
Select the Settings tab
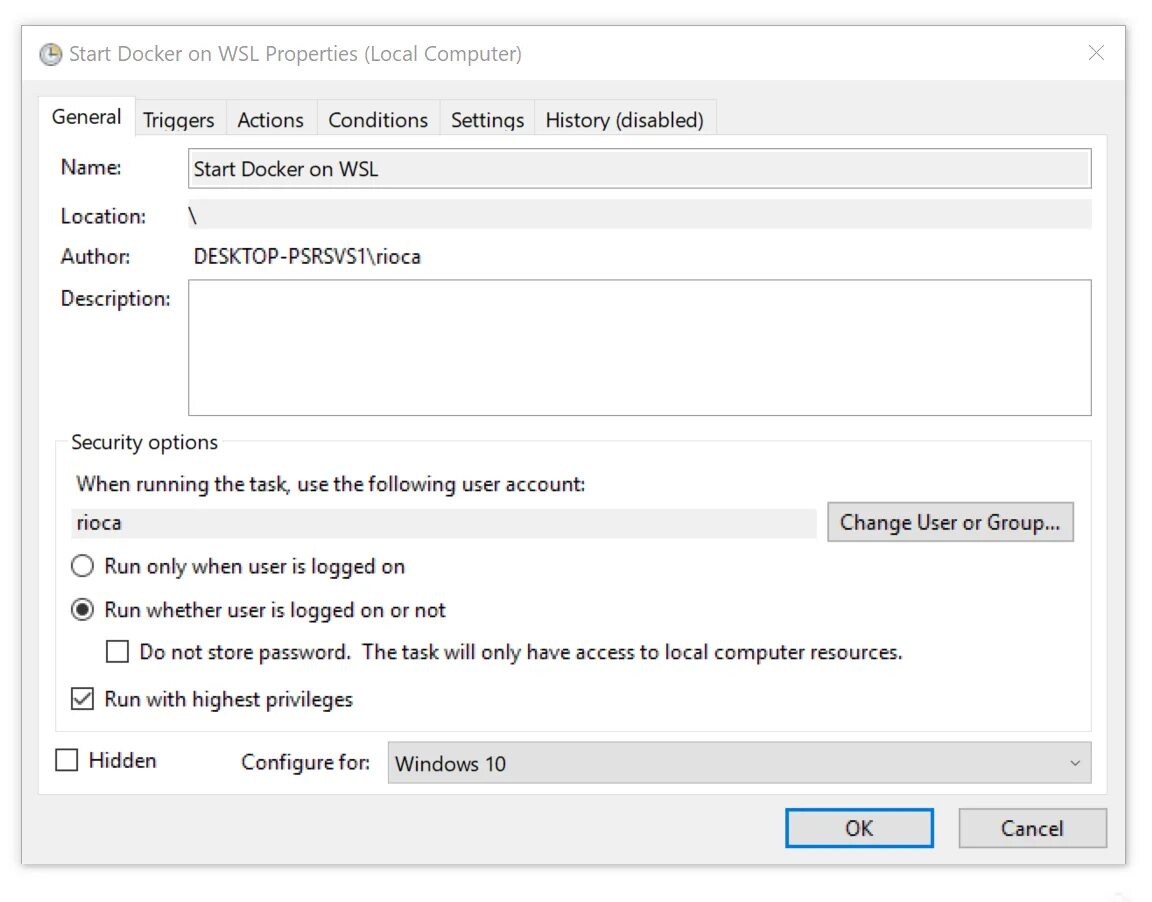[x=487, y=120]
